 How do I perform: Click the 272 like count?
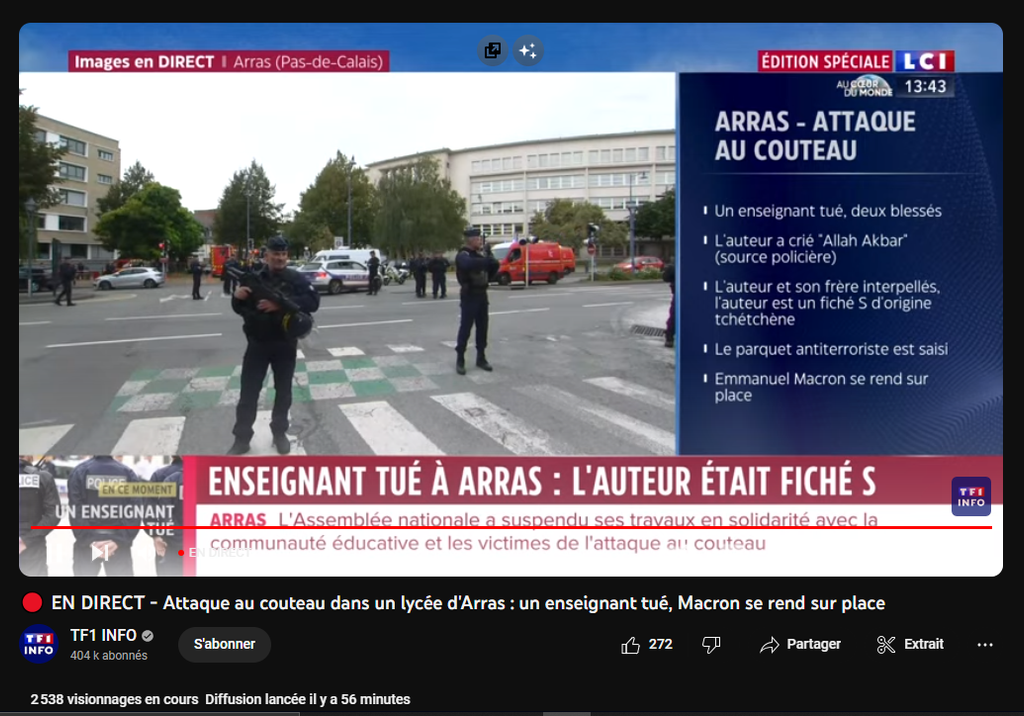point(660,644)
